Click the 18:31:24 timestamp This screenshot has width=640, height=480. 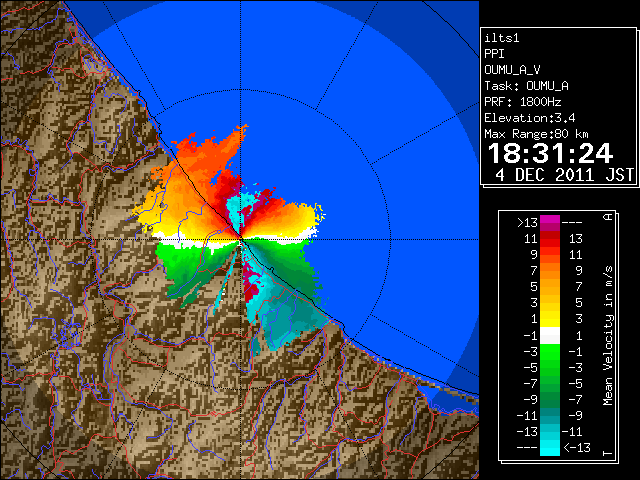click(550, 153)
